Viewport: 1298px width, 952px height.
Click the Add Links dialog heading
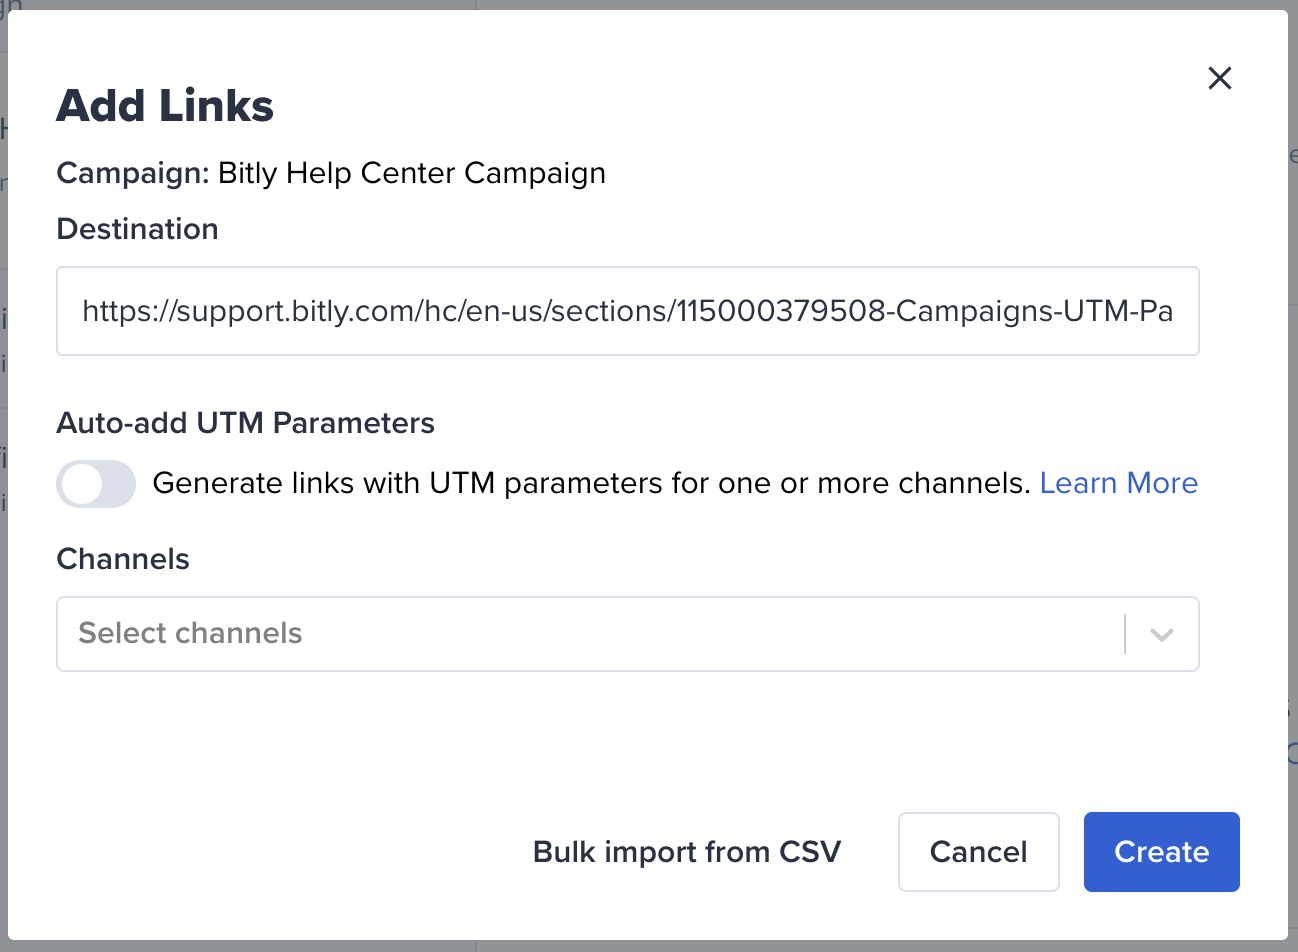click(165, 106)
